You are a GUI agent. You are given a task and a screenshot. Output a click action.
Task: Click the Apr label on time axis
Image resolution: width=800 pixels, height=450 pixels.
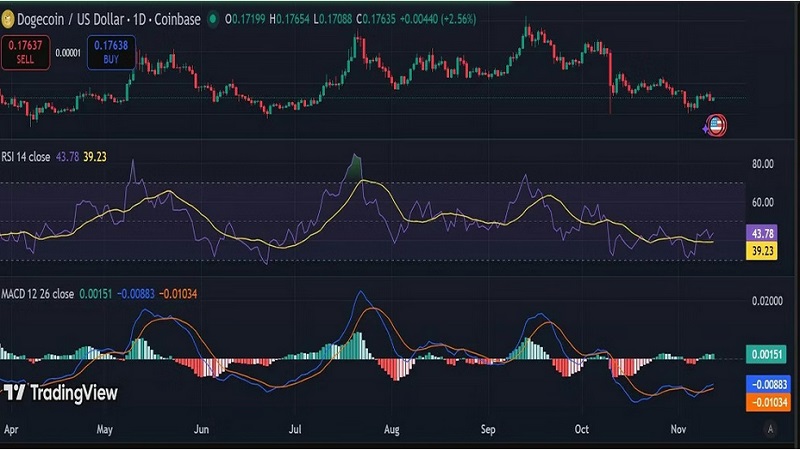tap(12, 429)
